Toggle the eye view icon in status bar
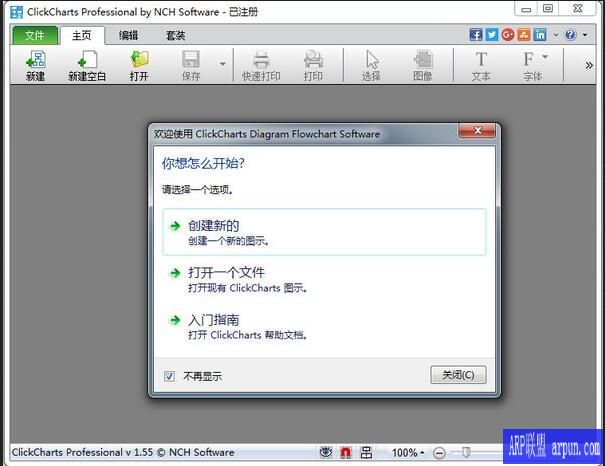605x466 pixels. coord(326,452)
